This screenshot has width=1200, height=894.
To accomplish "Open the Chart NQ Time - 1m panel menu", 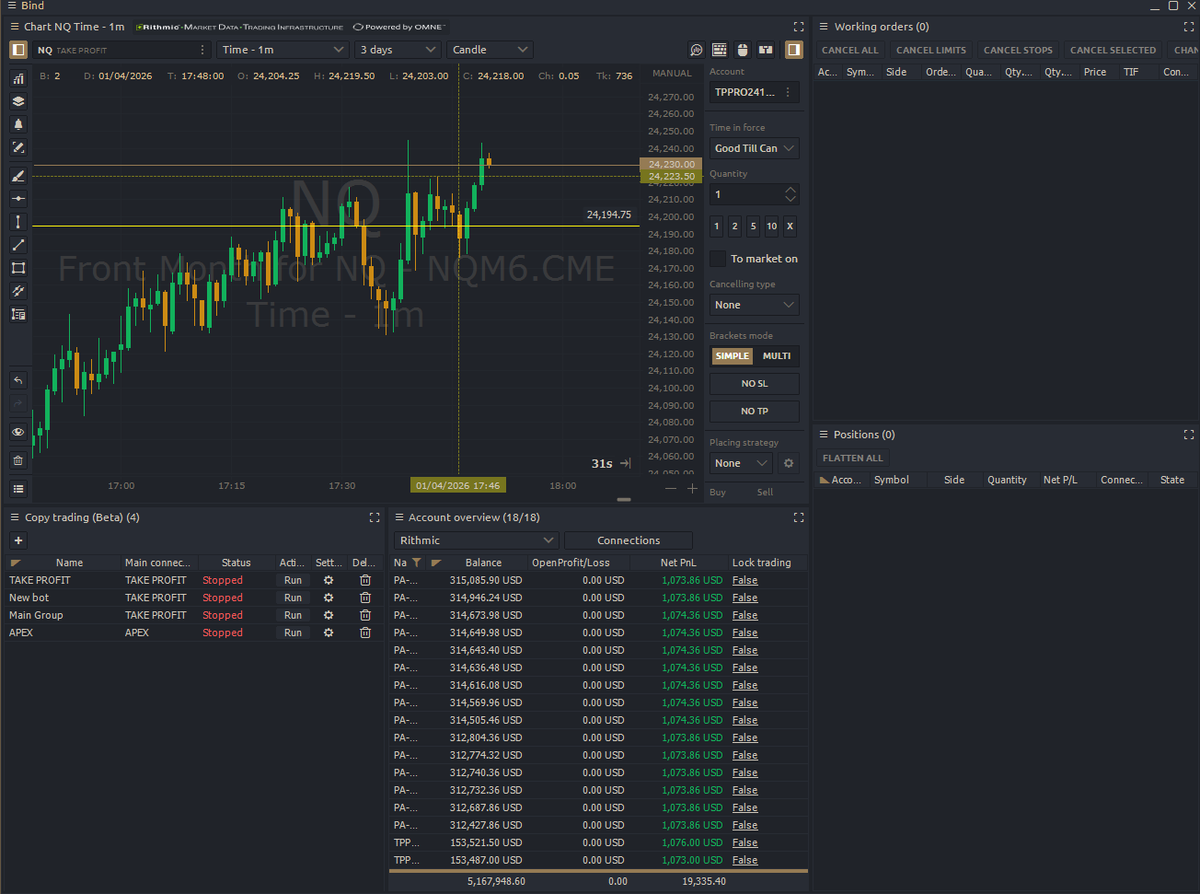I will coord(13,27).
